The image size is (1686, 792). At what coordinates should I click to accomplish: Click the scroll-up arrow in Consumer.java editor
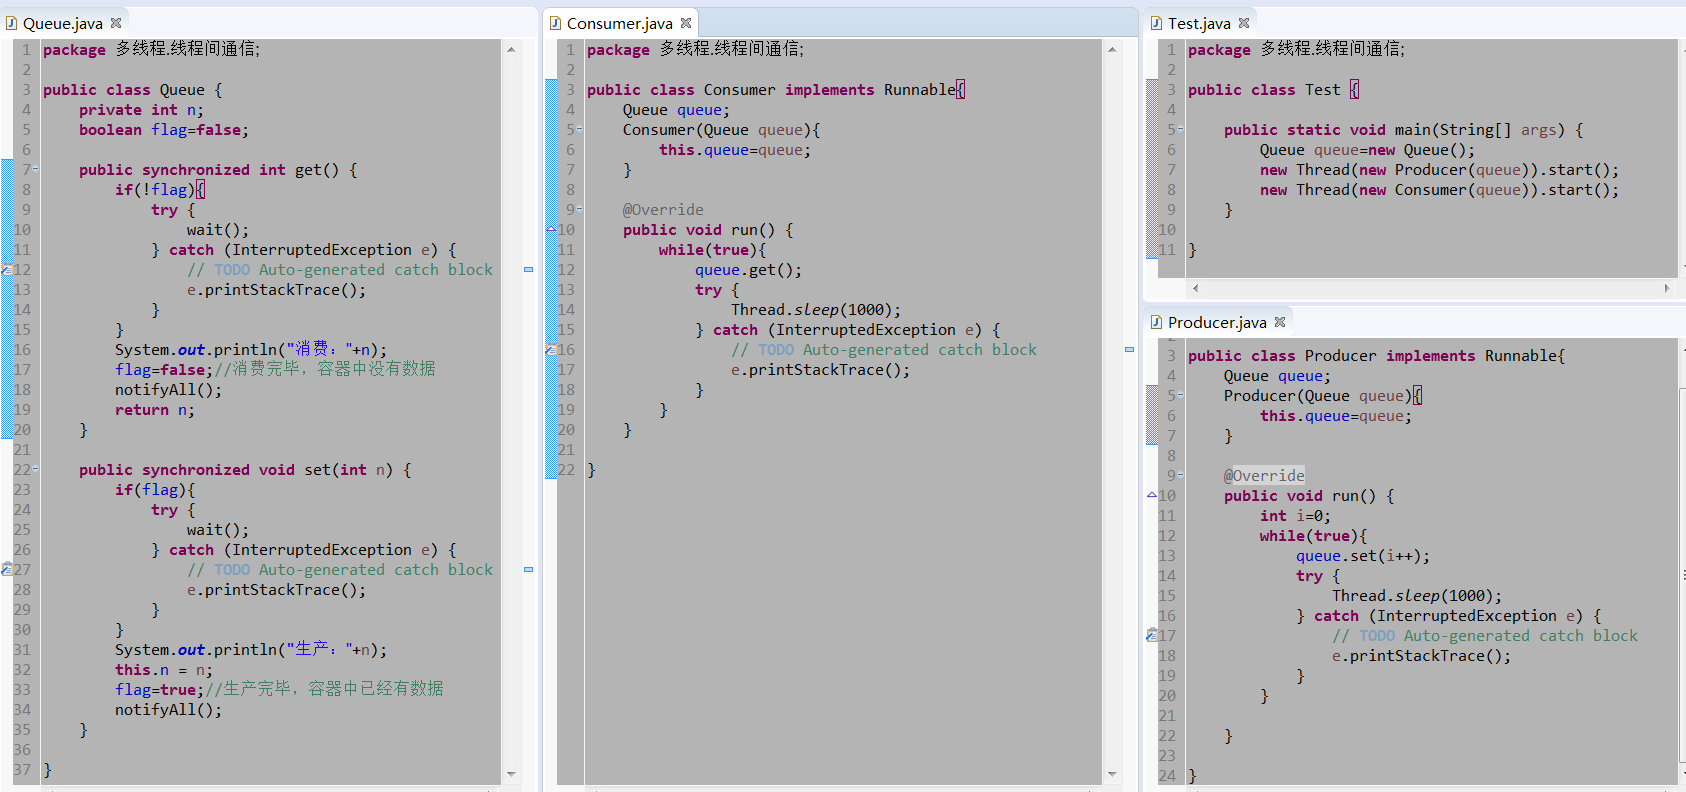coord(1112,49)
